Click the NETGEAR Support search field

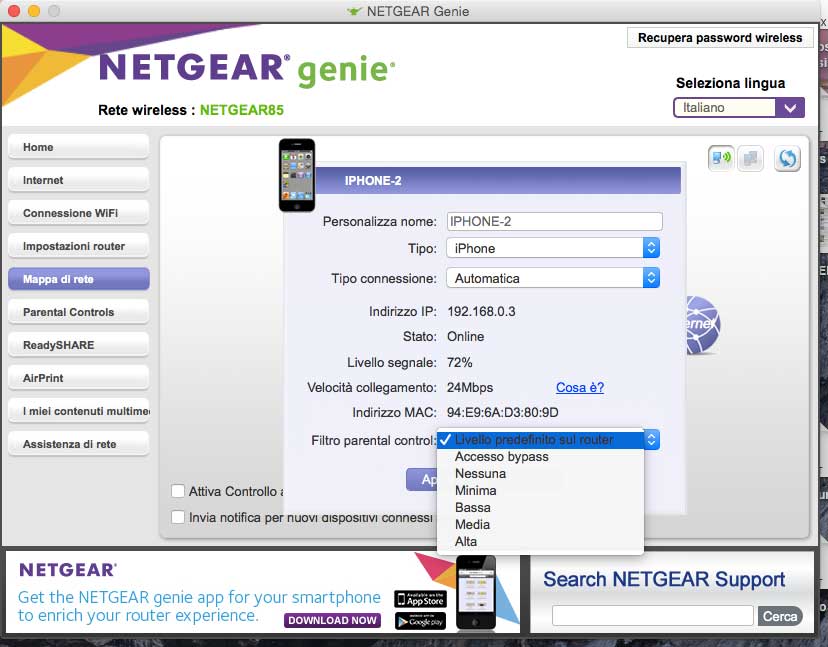coord(653,616)
